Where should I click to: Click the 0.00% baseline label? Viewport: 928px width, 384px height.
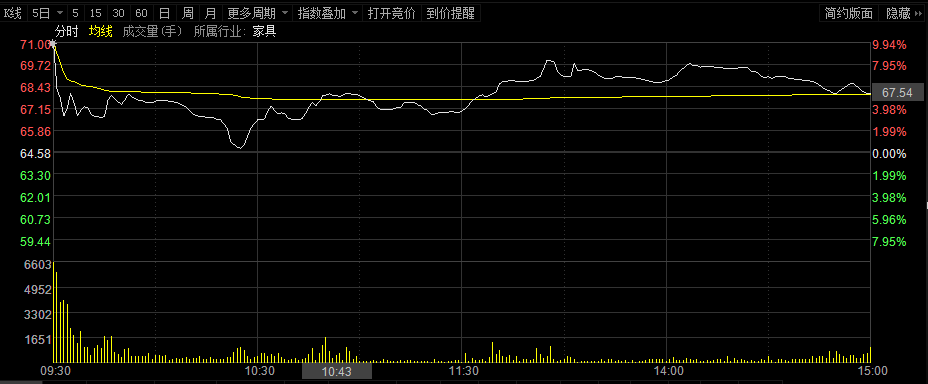890,154
